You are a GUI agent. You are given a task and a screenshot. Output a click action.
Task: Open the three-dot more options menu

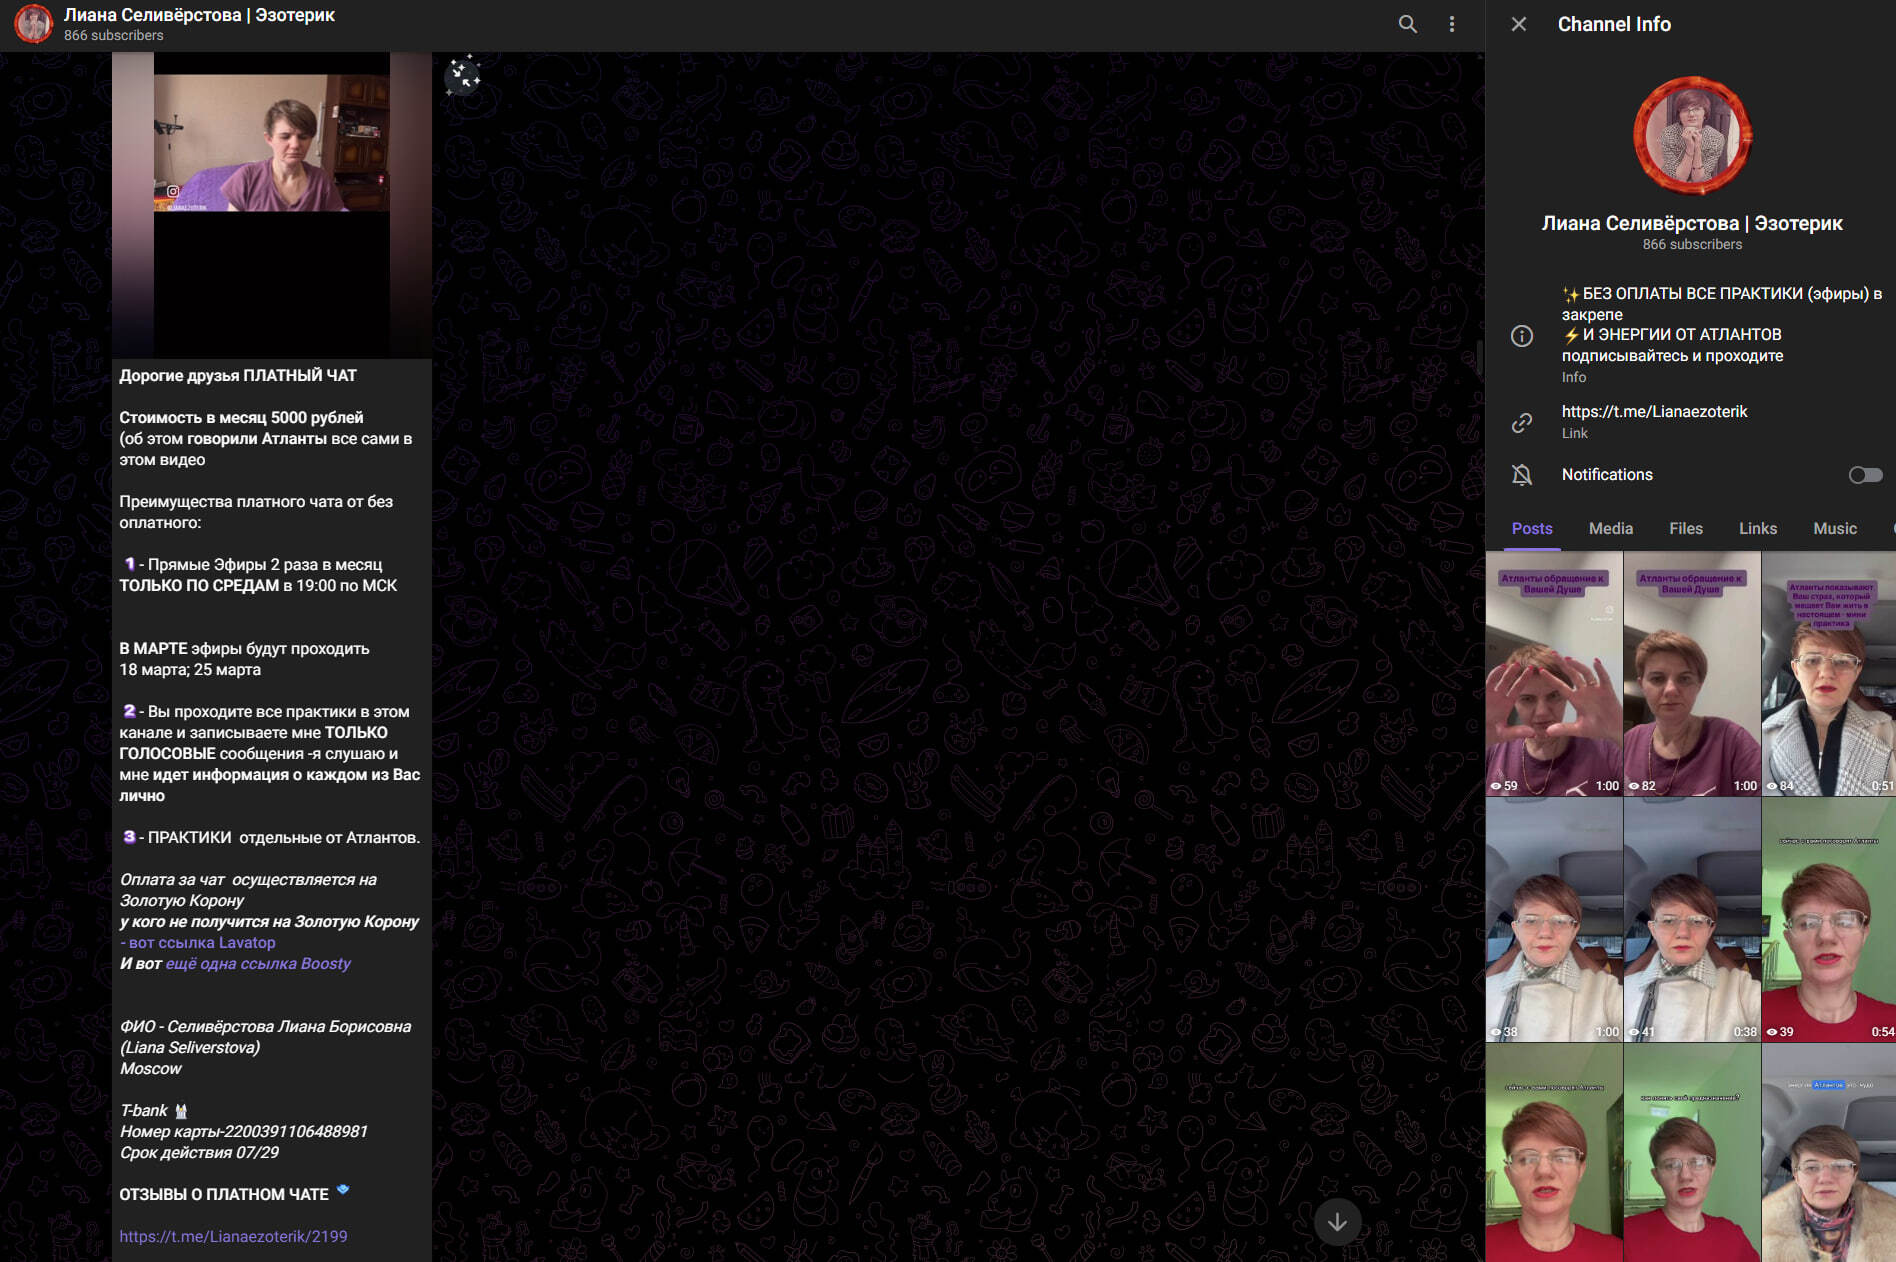point(1452,24)
